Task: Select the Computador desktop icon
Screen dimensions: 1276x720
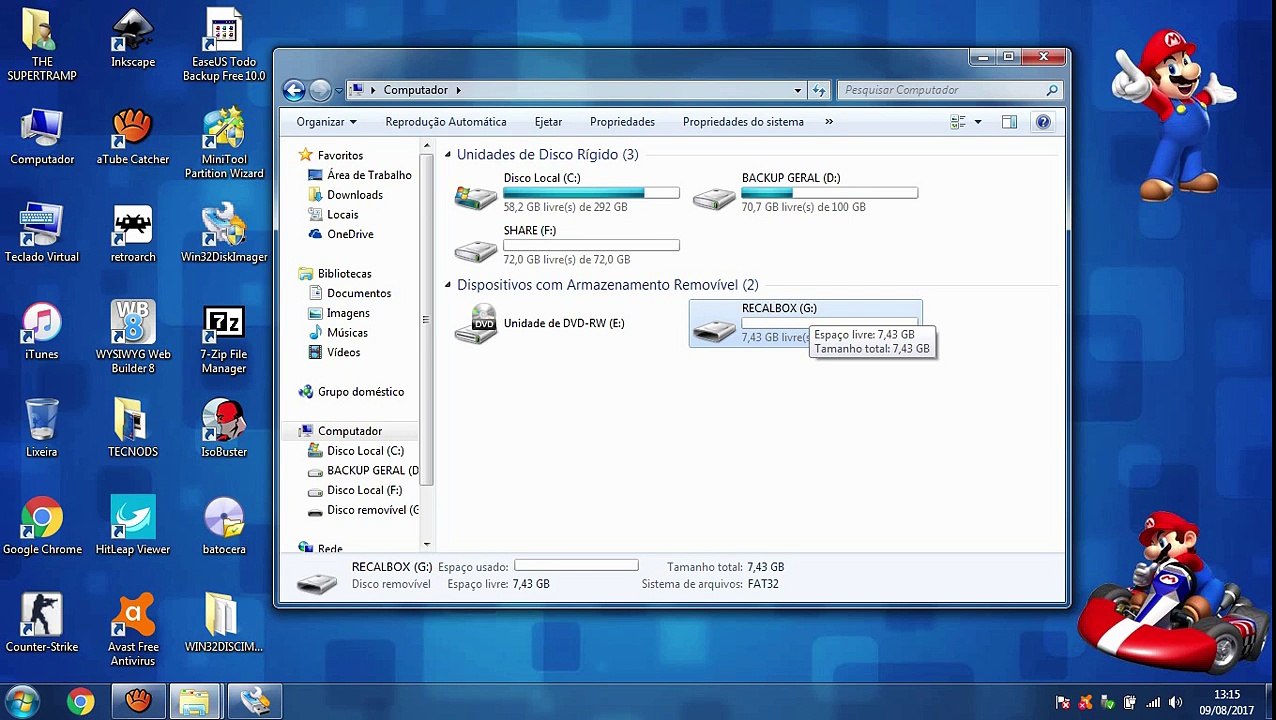Action: coord(42,137)
